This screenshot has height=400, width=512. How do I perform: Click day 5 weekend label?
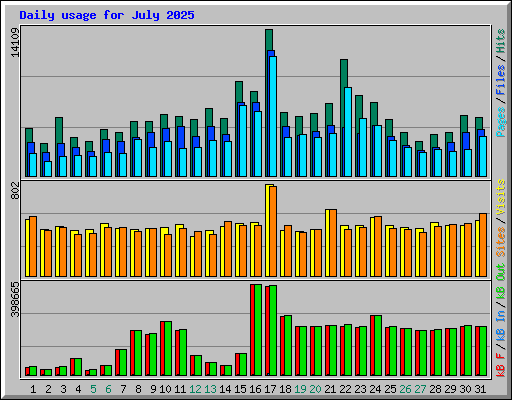(x=93, y=389)
